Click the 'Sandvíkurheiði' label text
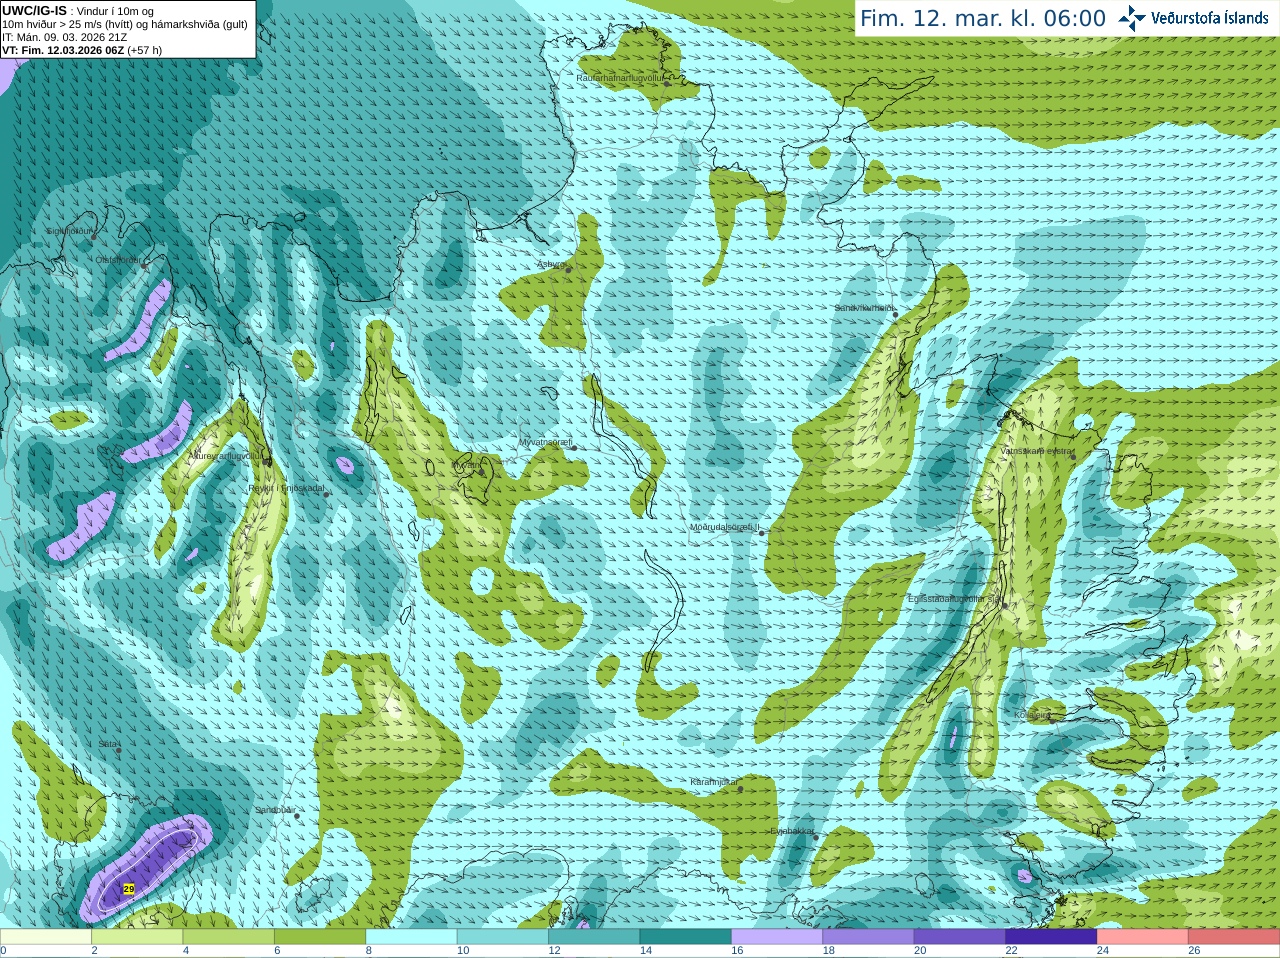The image size is (1280, 958). [x=864, y=308]
